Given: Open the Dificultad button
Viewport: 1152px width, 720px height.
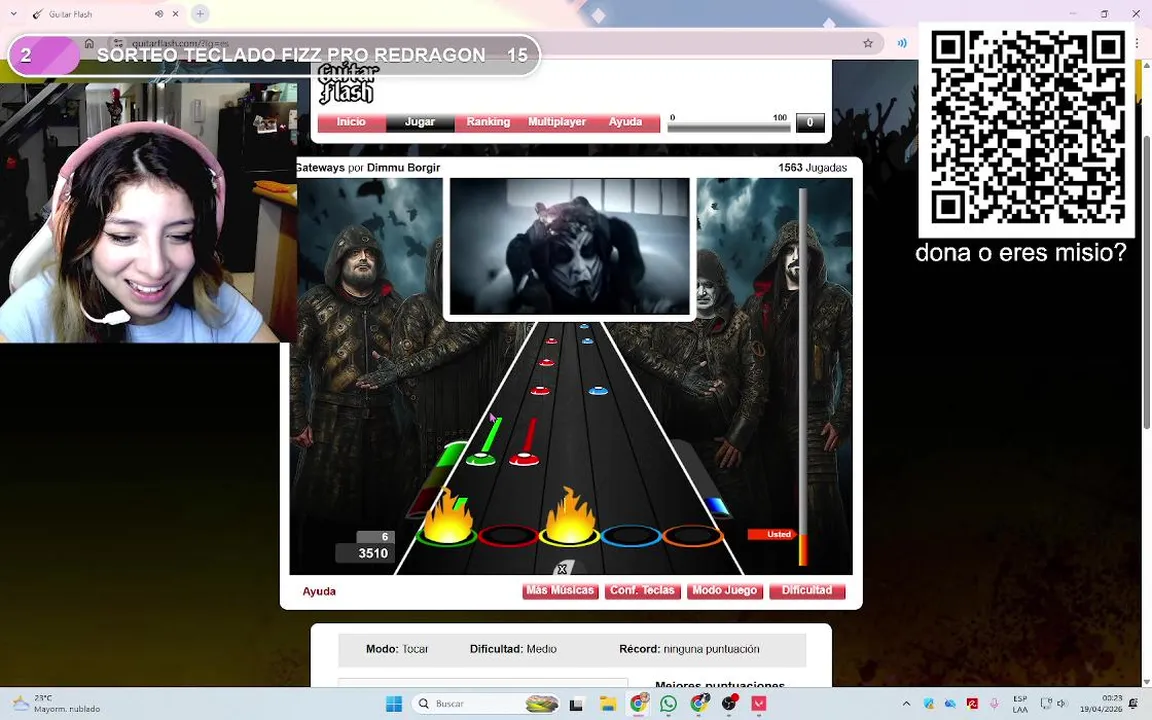Looking at the screenshot, I should 807,591.
